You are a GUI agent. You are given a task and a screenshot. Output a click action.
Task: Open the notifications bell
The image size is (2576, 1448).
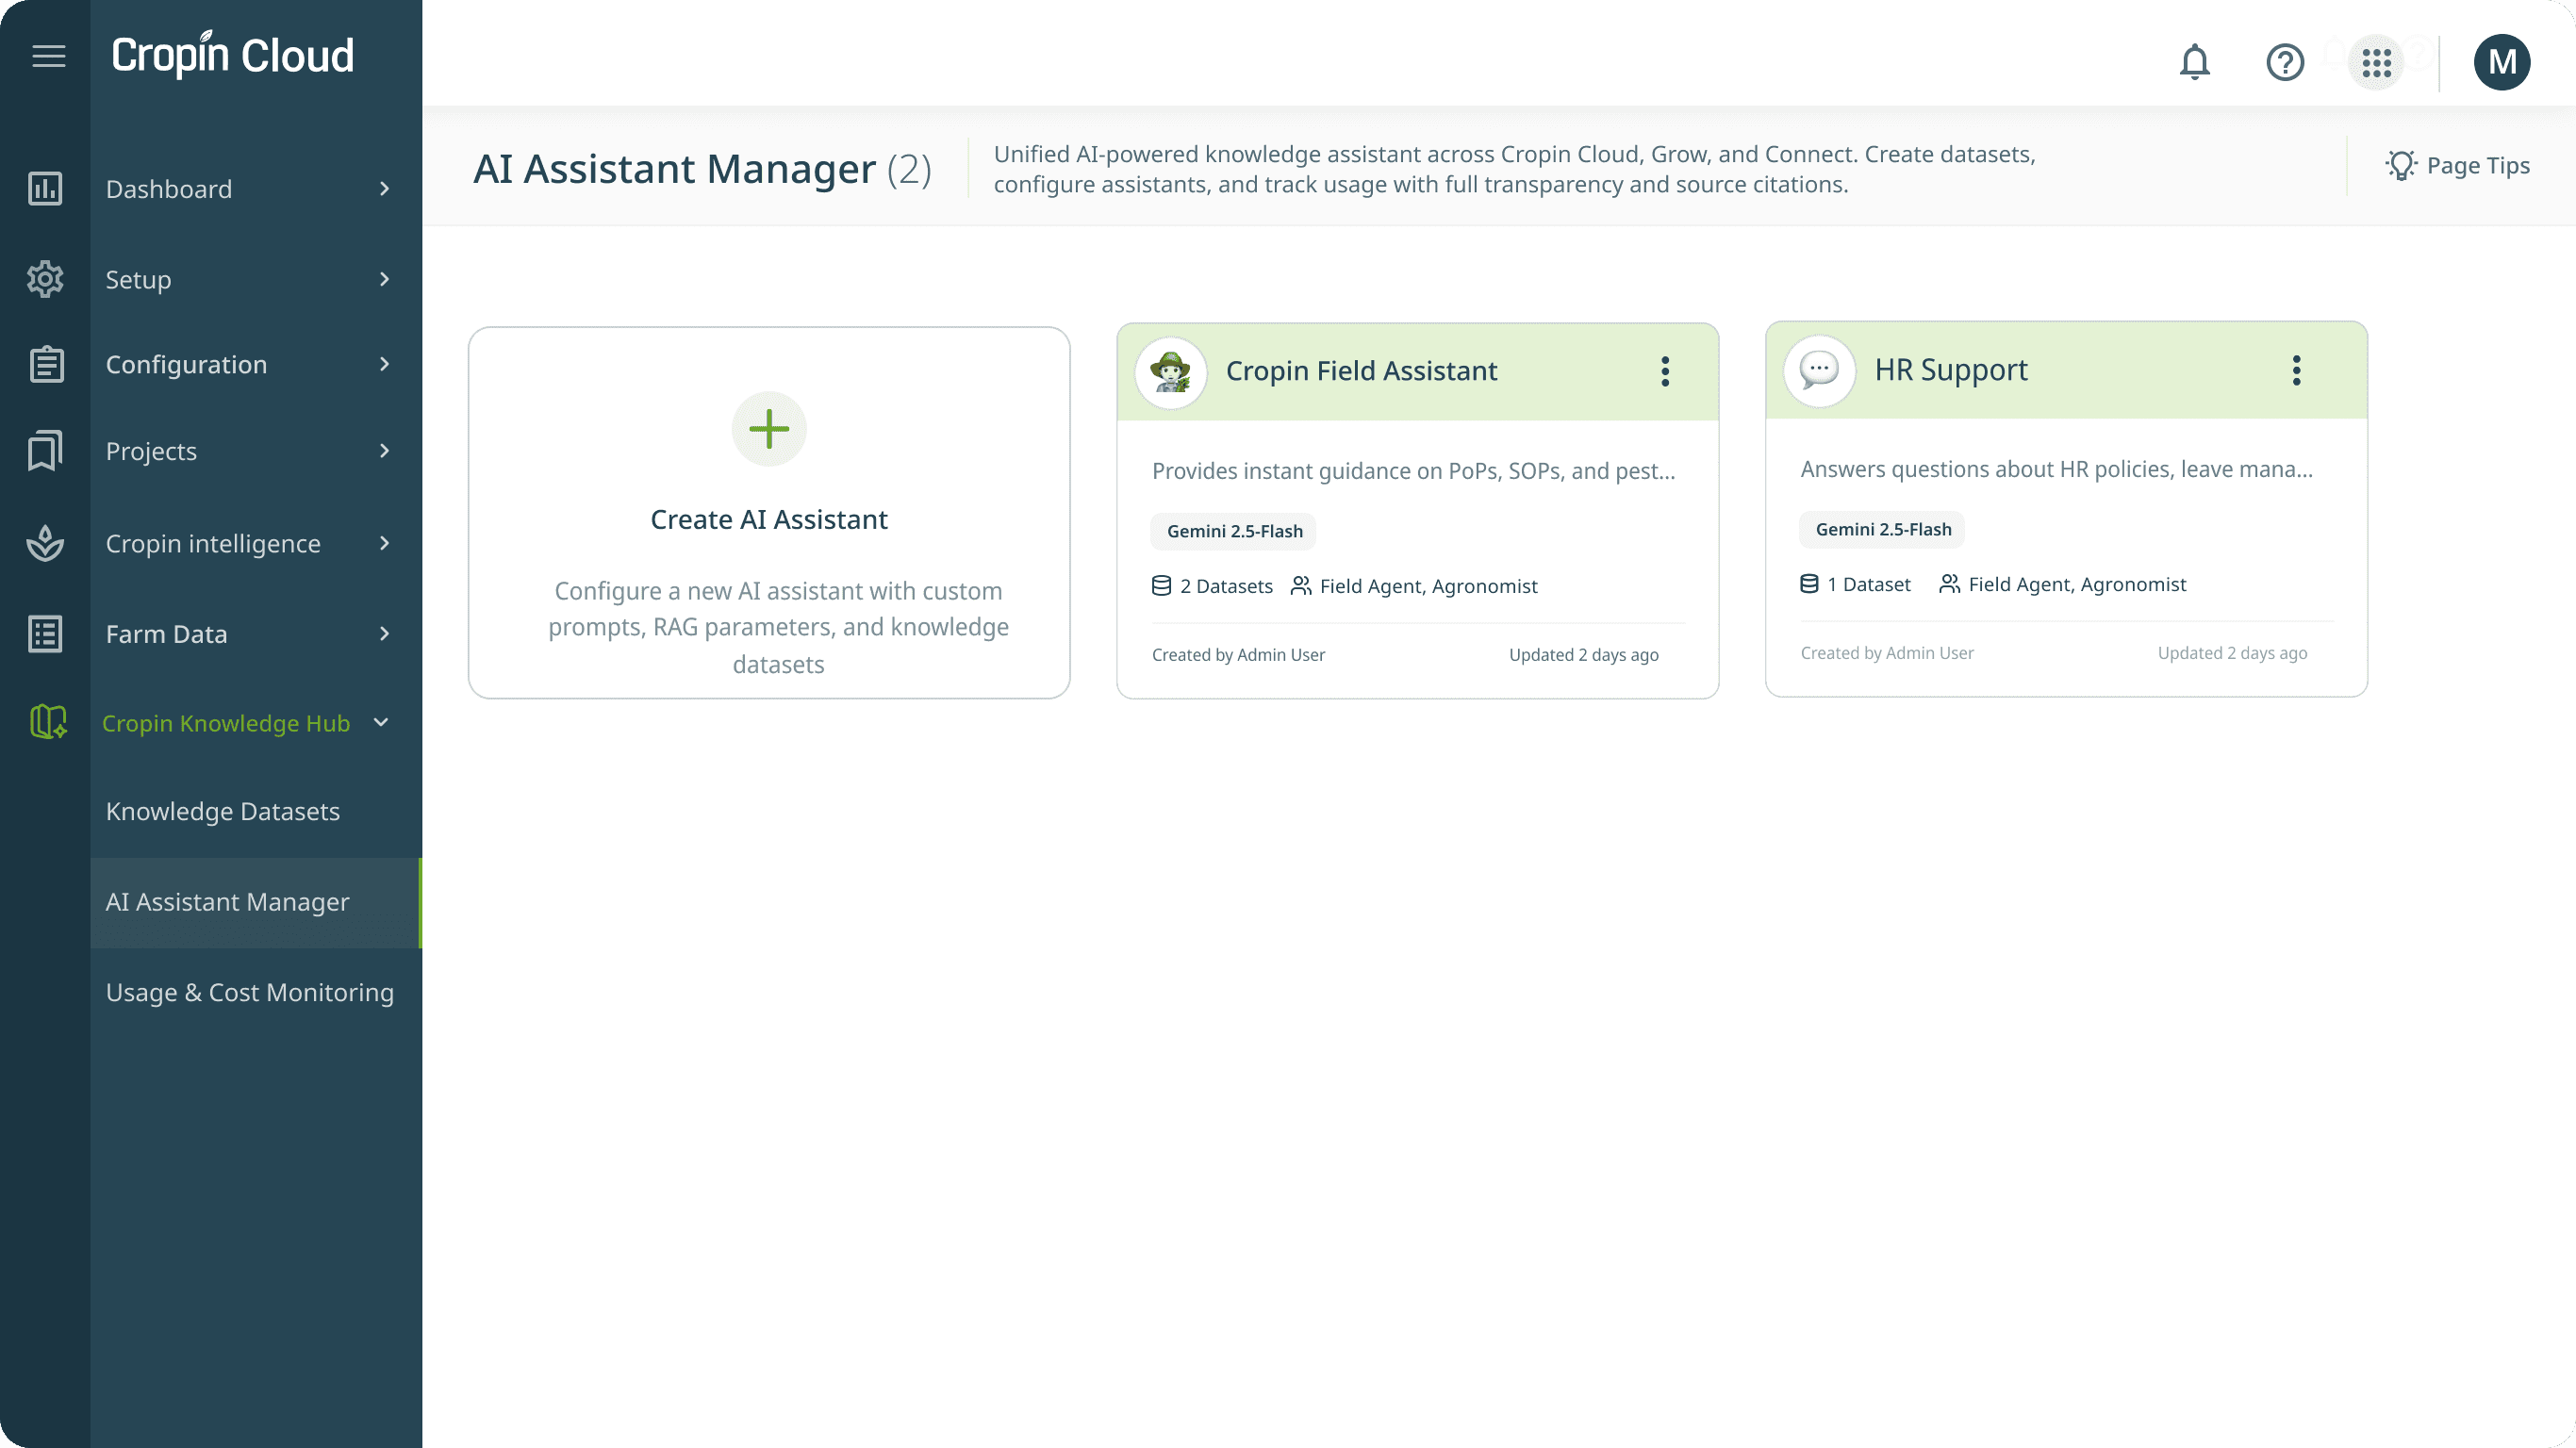point(2194,62)
